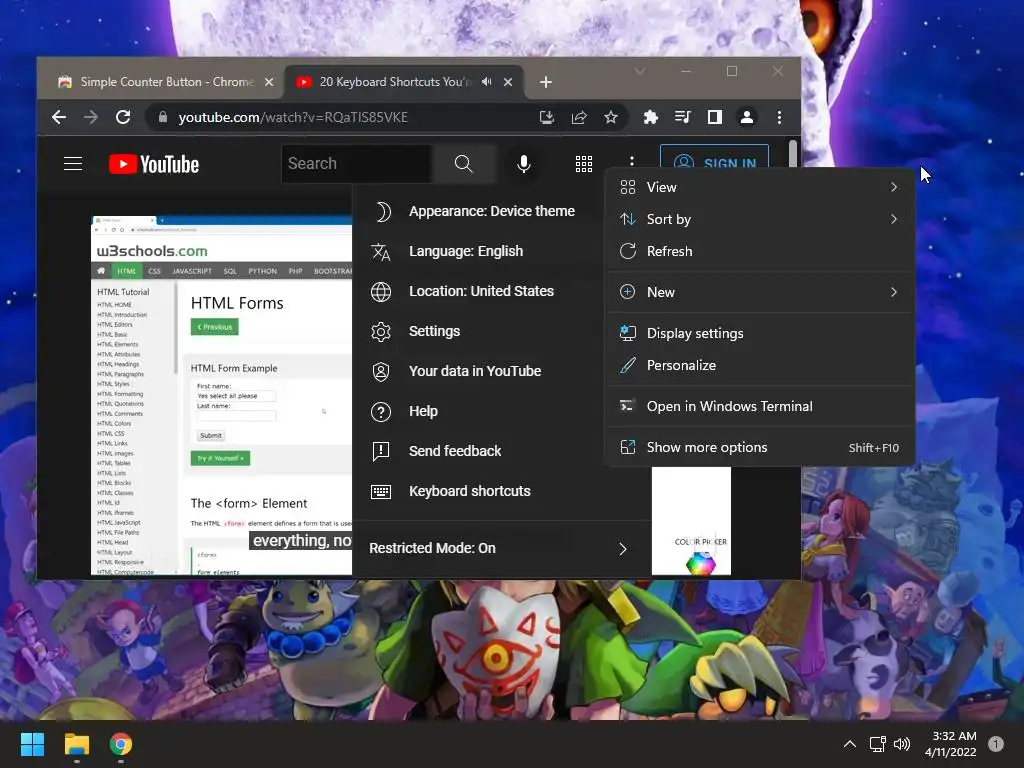Image resolution: width=1024 pixels, height=768 pixels.
Task: Open Appearance: Device theme option
Action: point(478,211)
